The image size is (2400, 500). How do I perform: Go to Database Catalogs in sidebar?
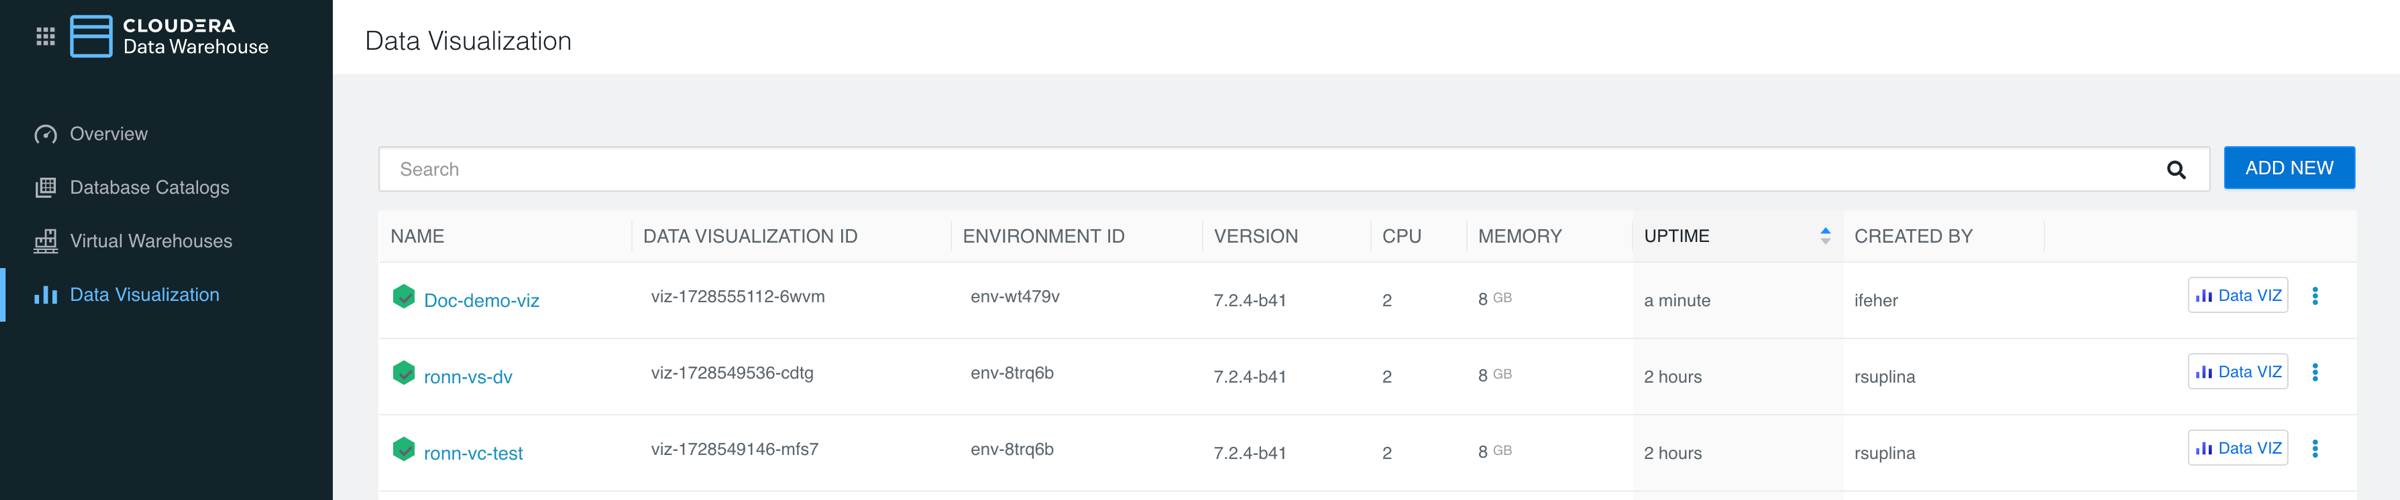[x=149, y=188]
